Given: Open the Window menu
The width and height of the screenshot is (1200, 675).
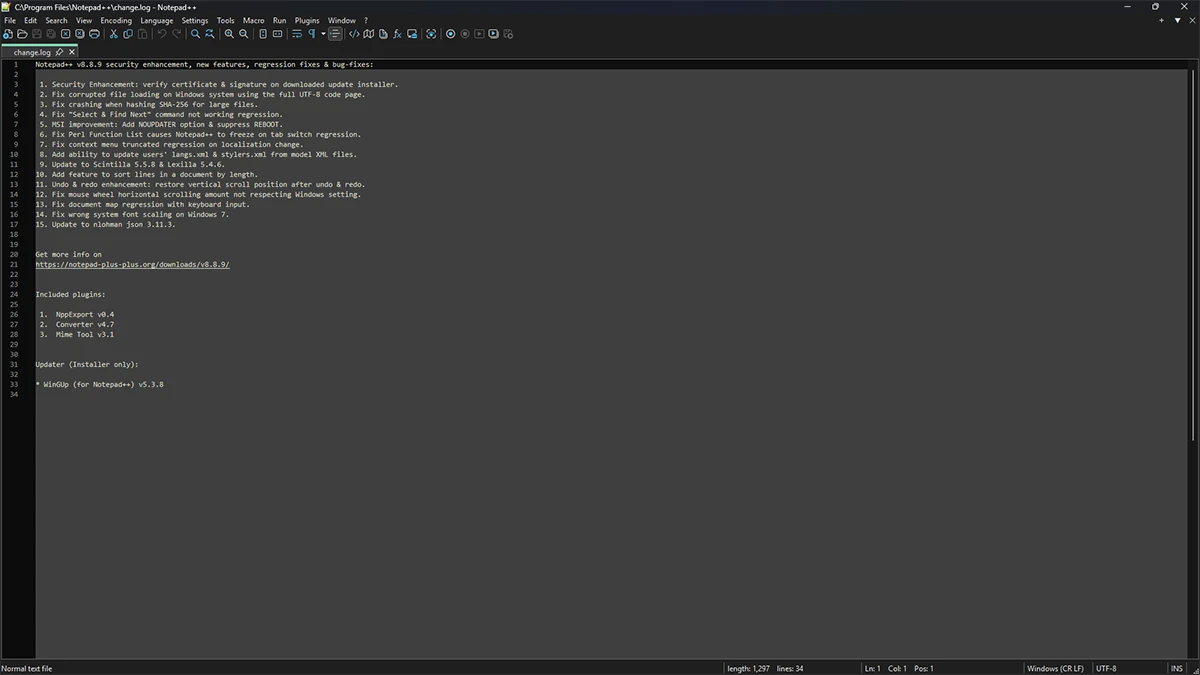Looking at the screenshot, I should point(342,20).
